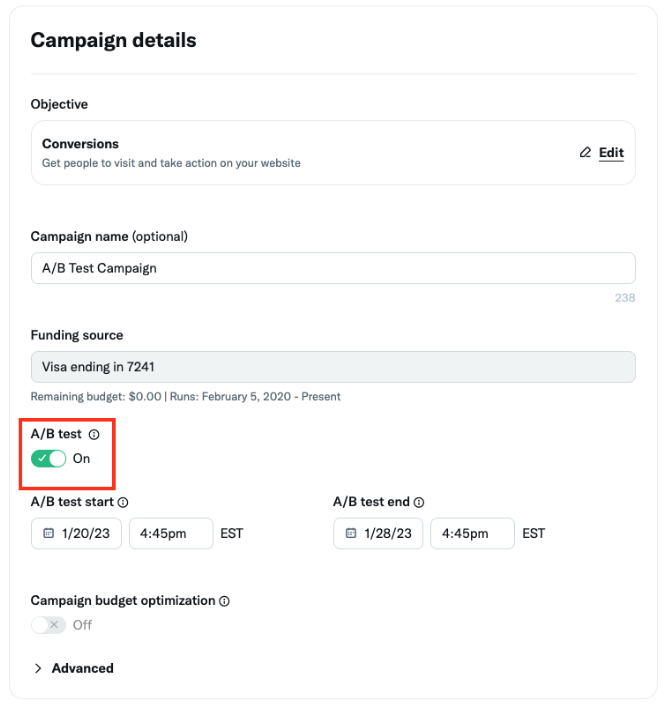Turn off the A/B test toggle

(49, 459)
